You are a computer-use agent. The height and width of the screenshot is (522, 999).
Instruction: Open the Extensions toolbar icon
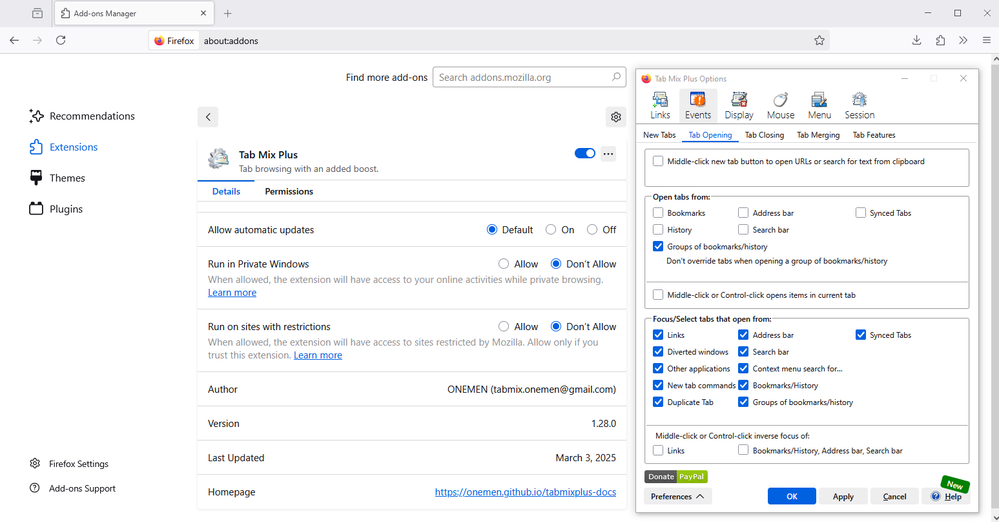point(940,40)
